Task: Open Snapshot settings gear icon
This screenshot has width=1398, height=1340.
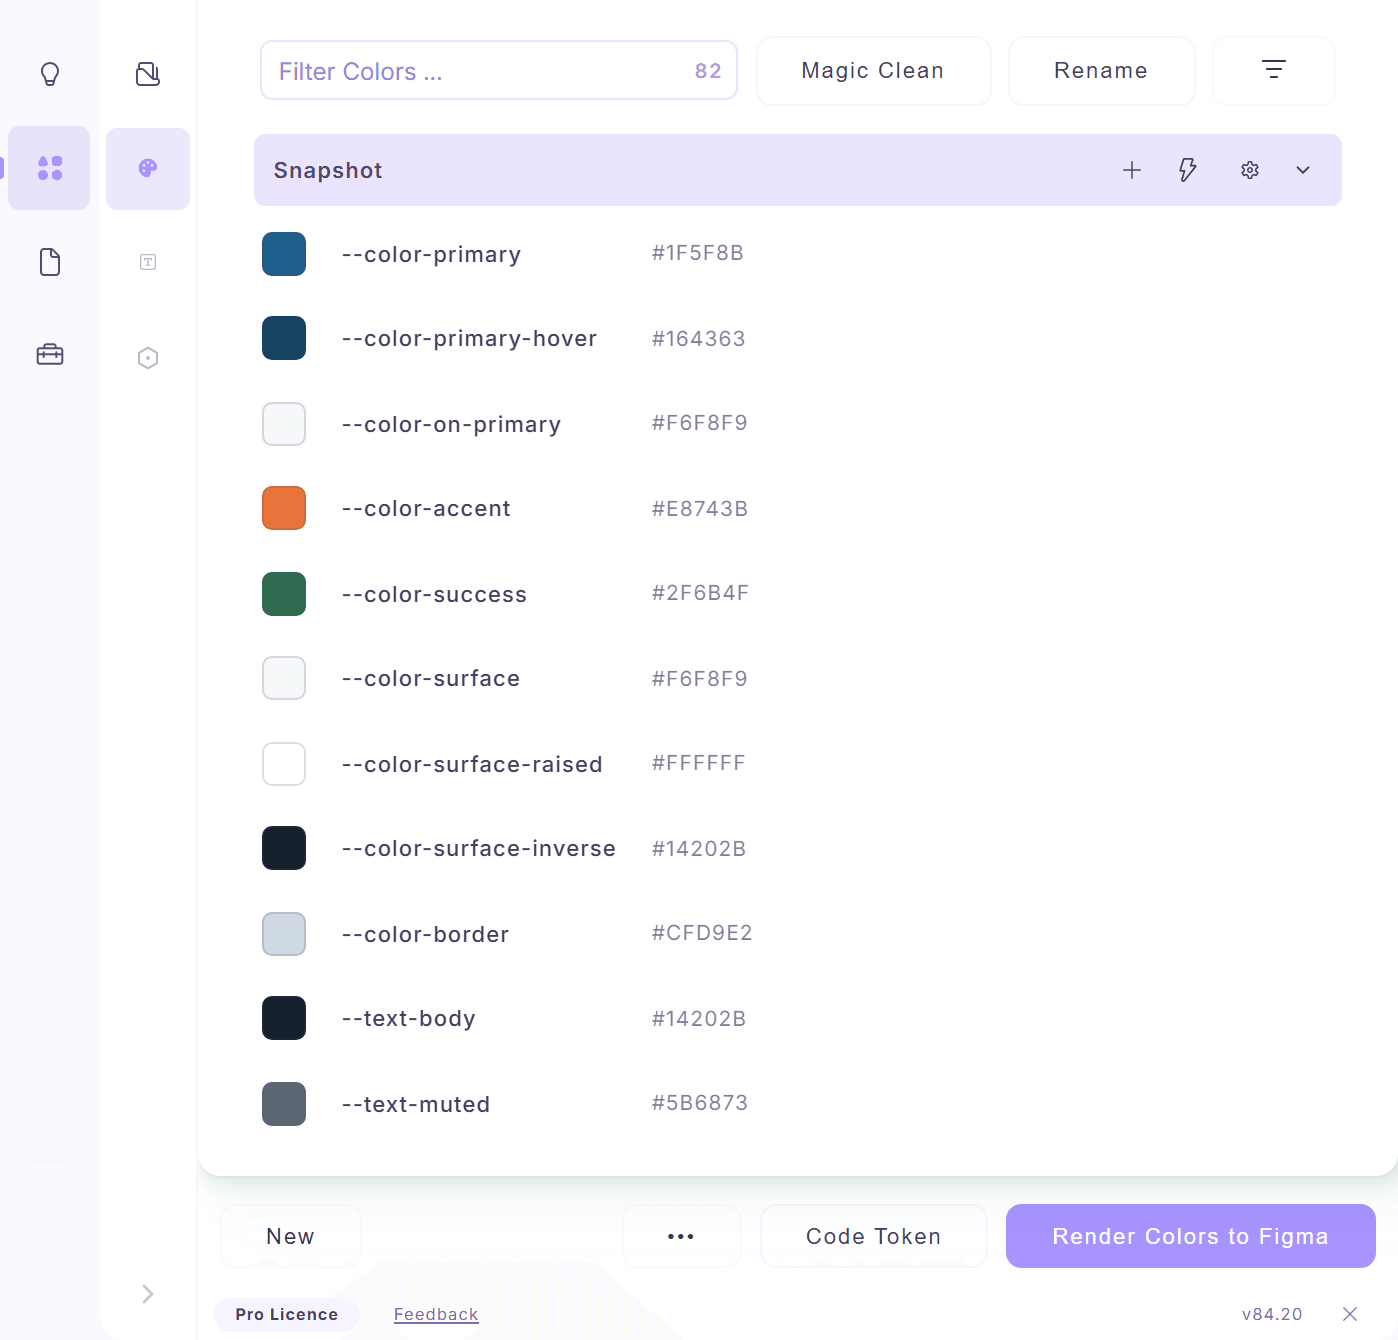Action: tap(1250, 170)
